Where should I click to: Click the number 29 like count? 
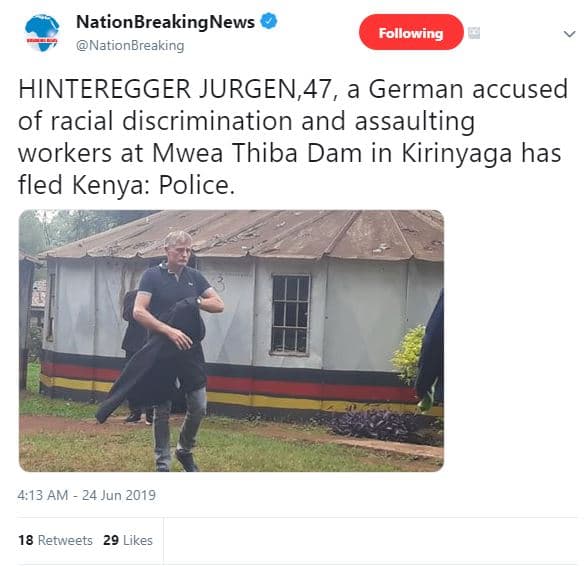(111, 540)
